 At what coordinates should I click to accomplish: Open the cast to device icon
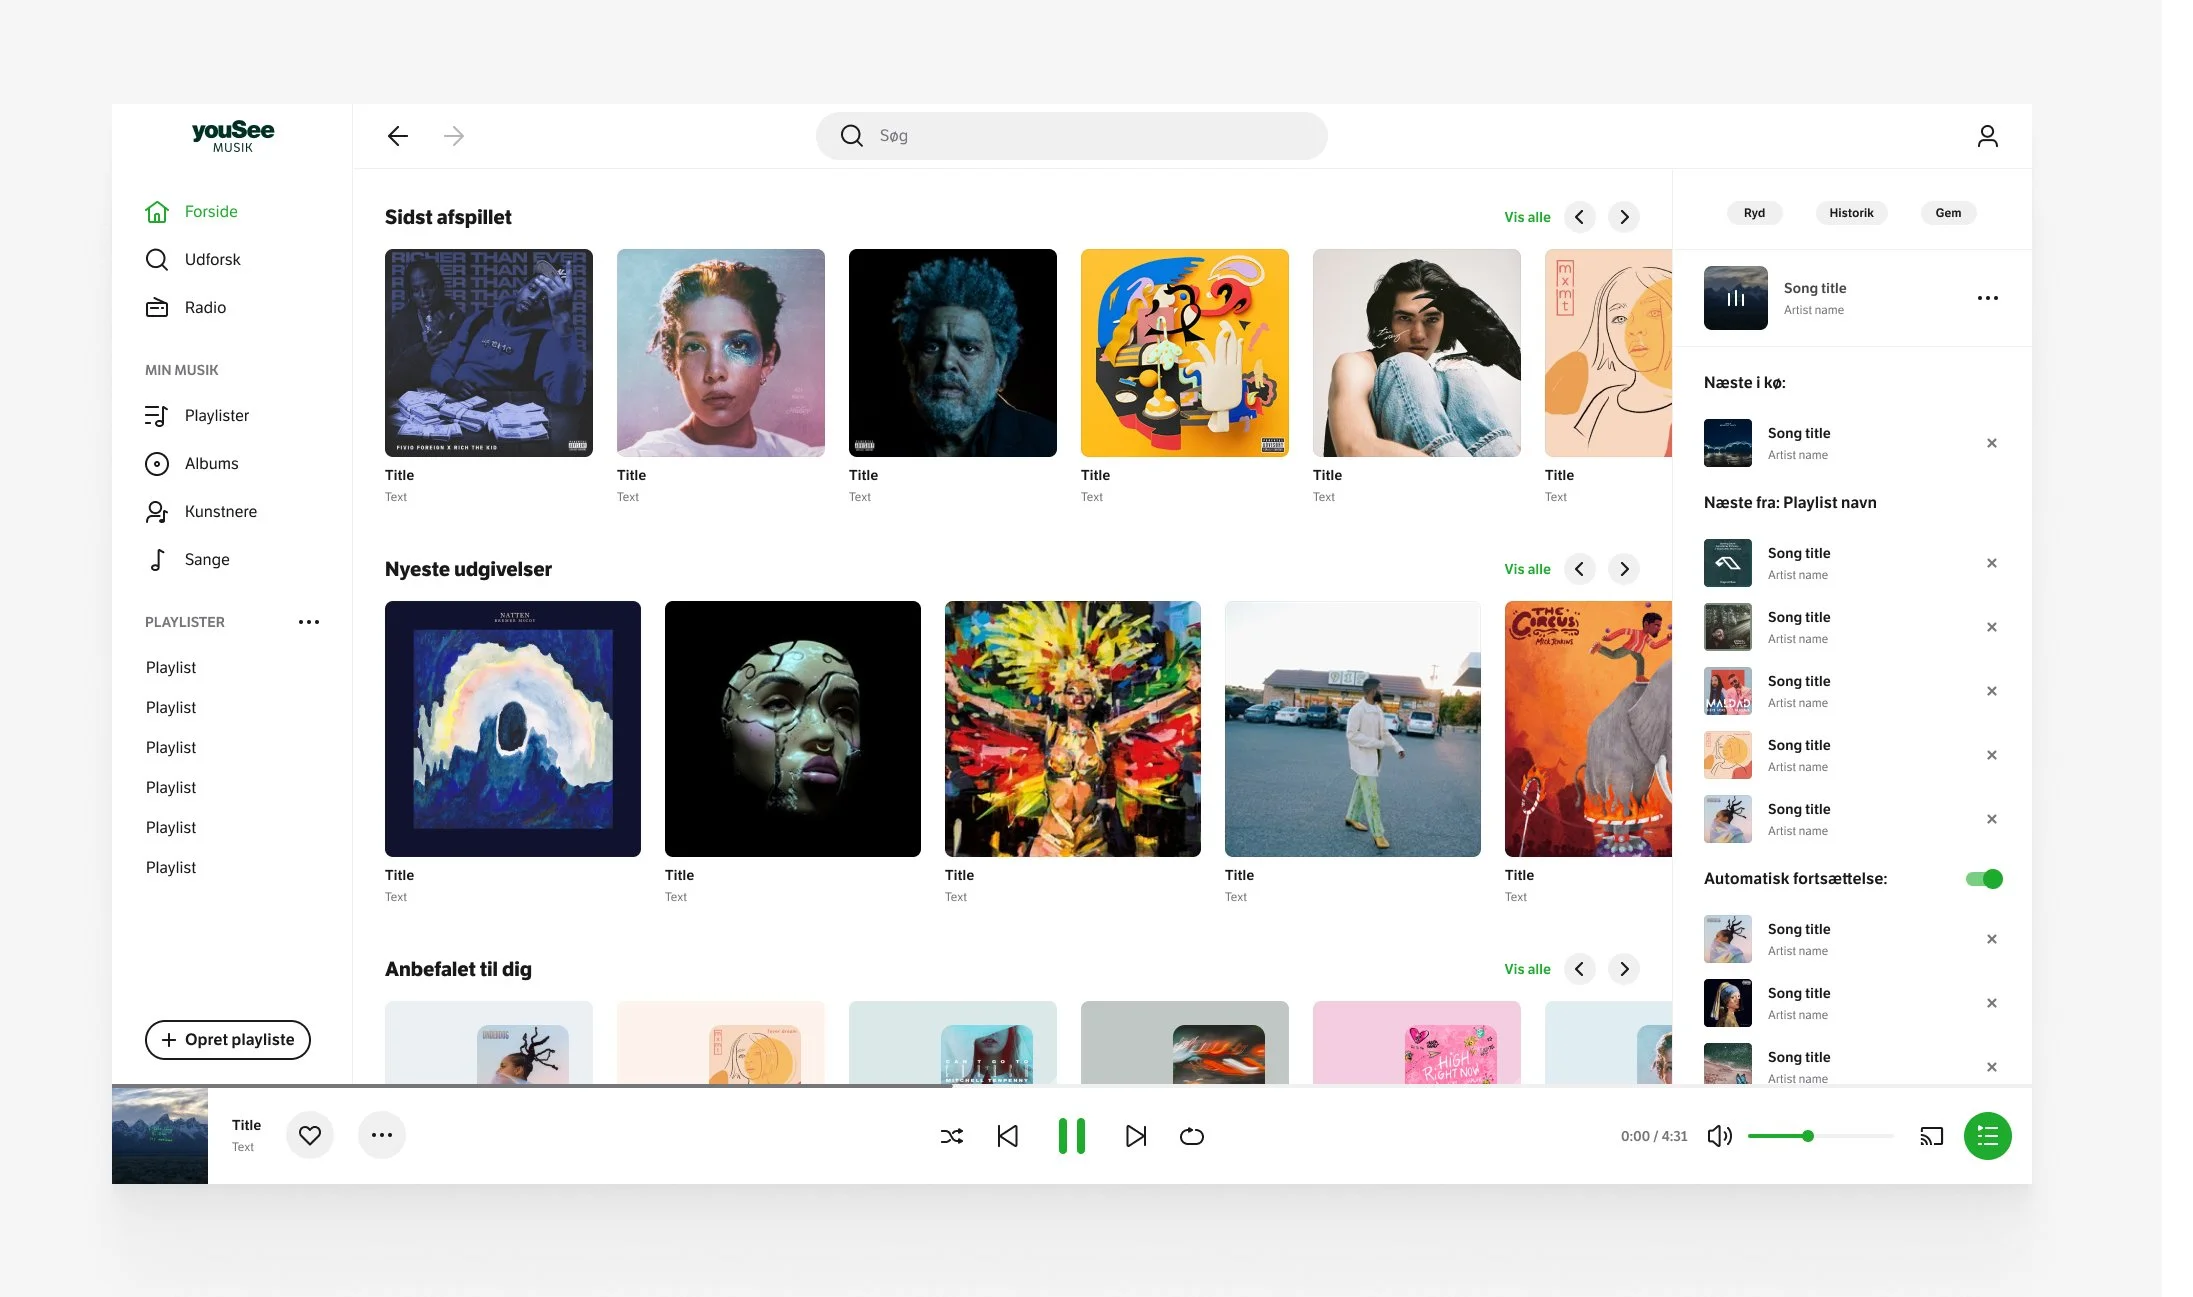[1932, 1136]
